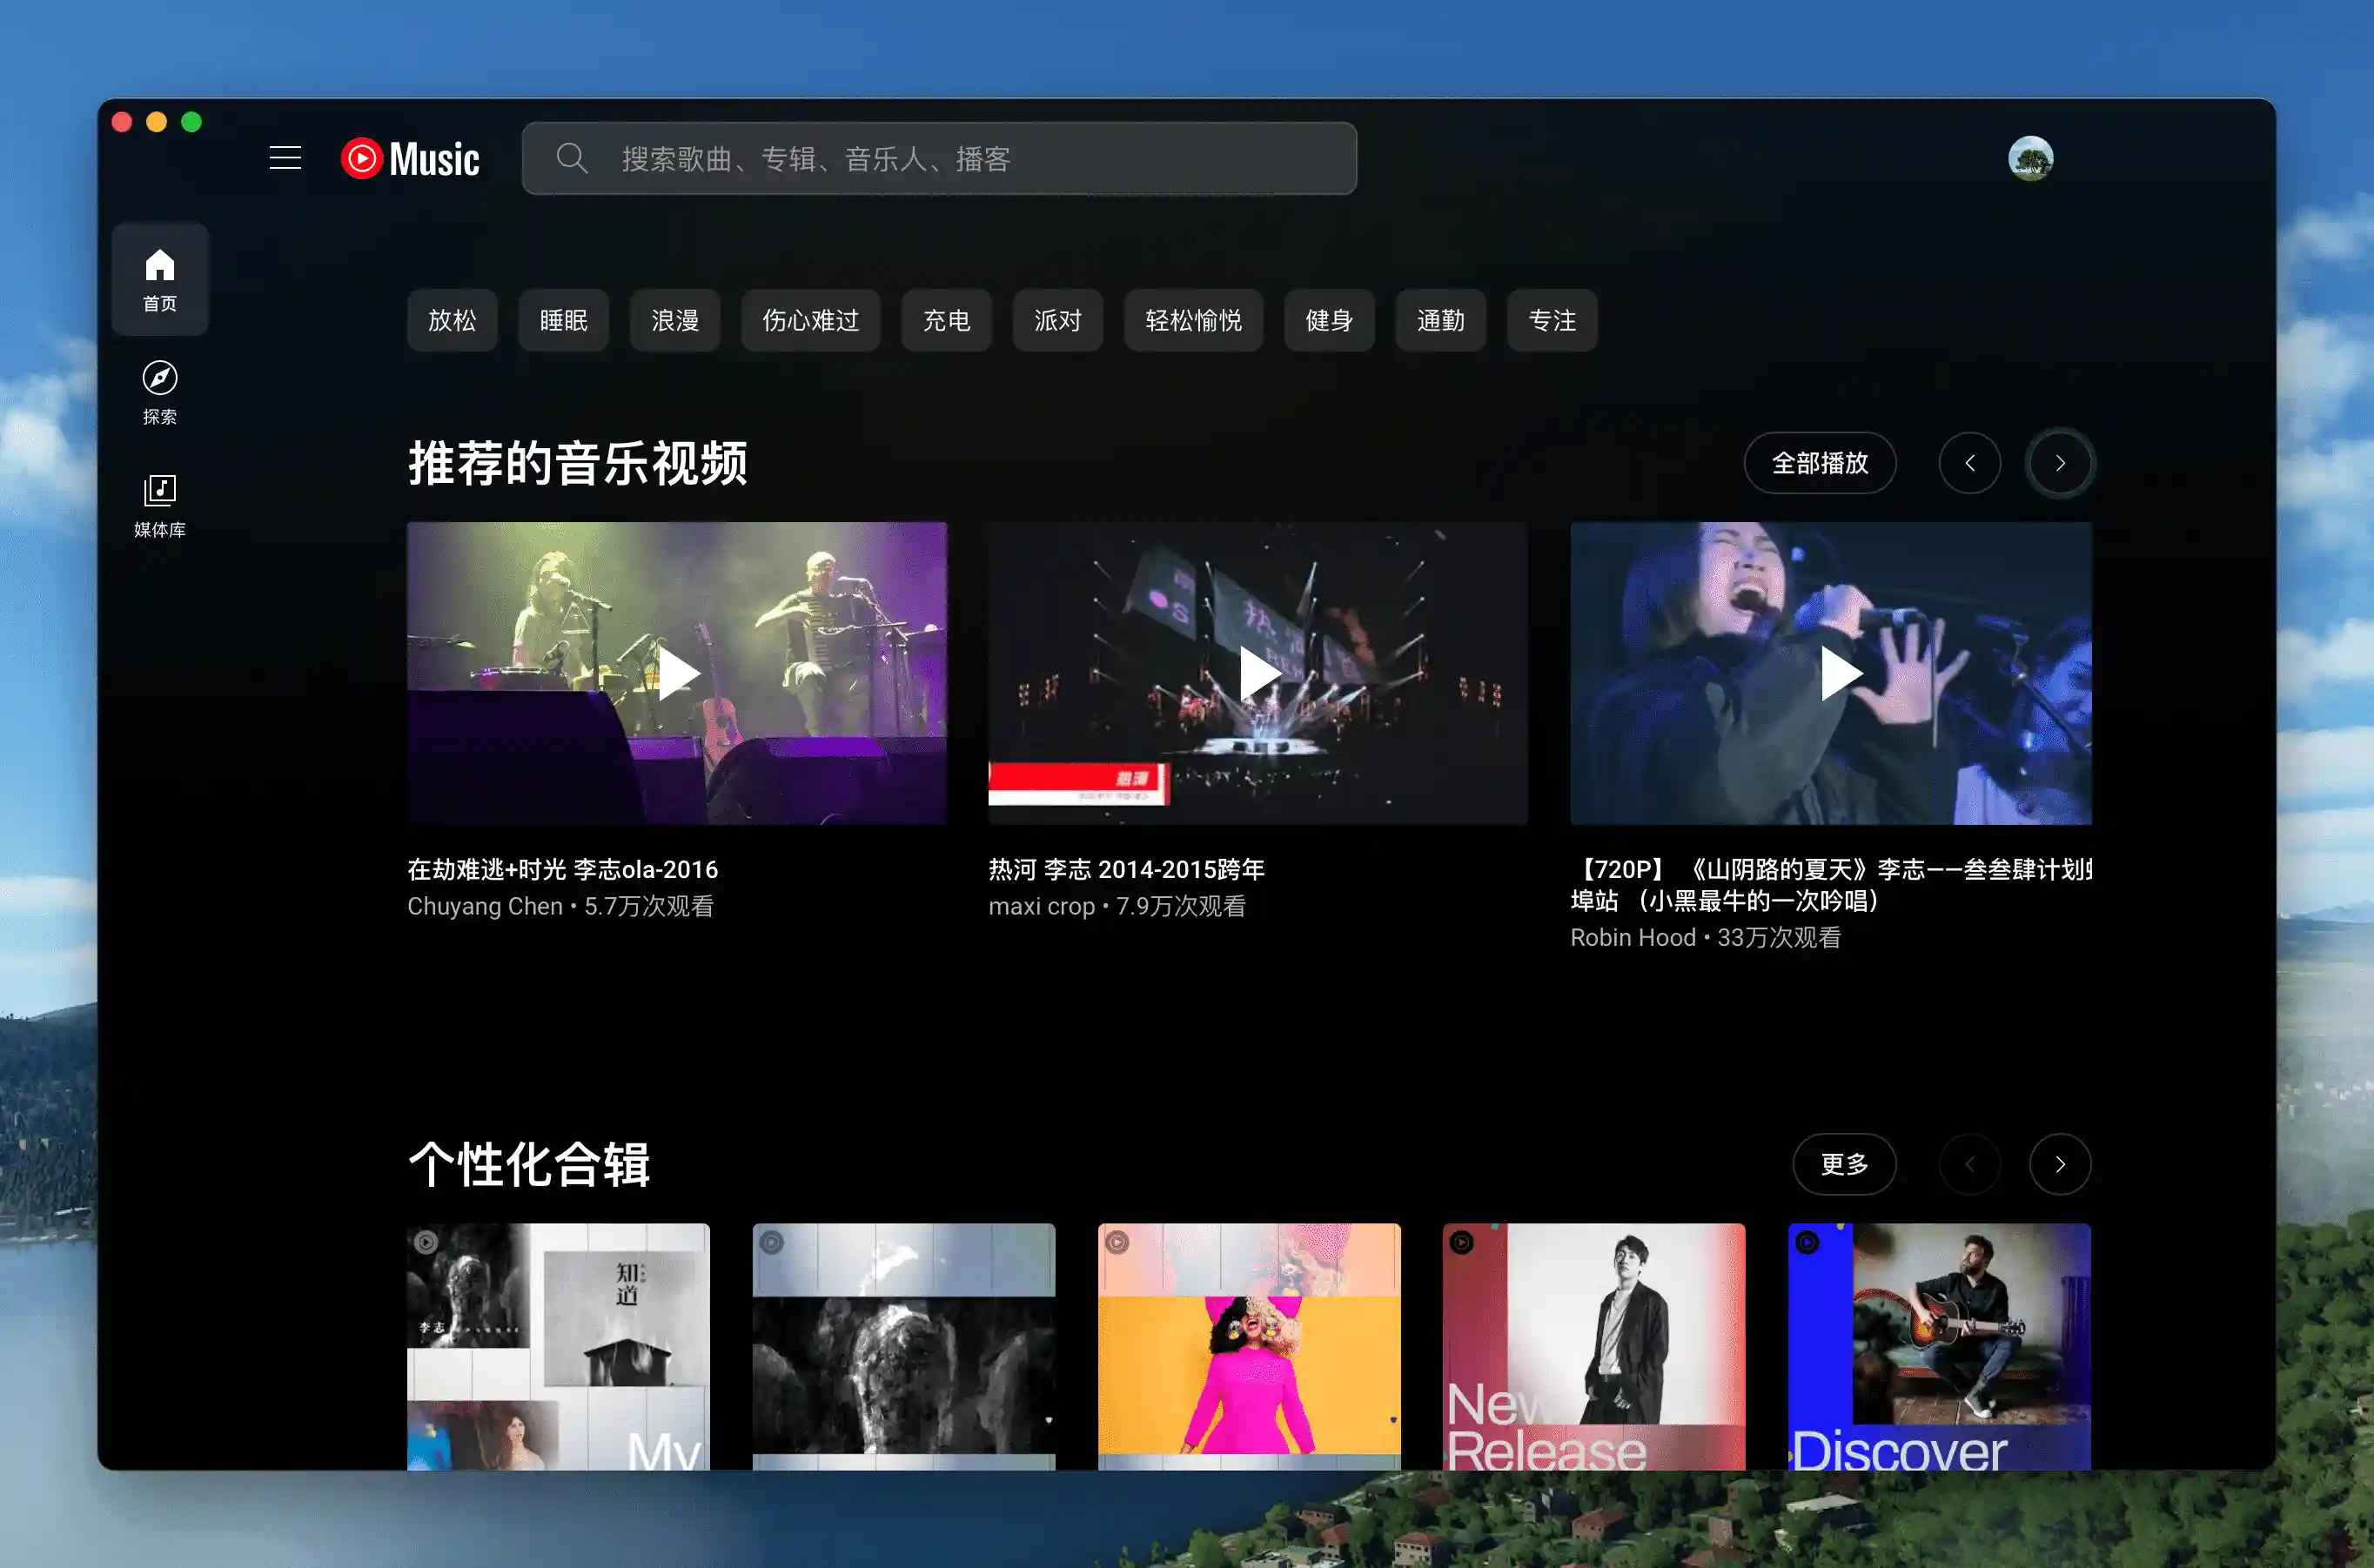Open the 媒体库 library page
The image size is (2374, 1568).
[160, 505]
